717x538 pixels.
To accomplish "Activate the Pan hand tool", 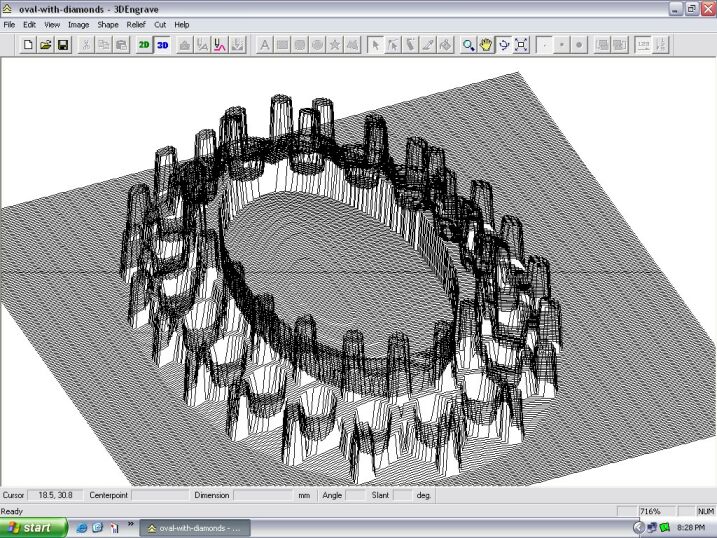I will coord(486,45).
